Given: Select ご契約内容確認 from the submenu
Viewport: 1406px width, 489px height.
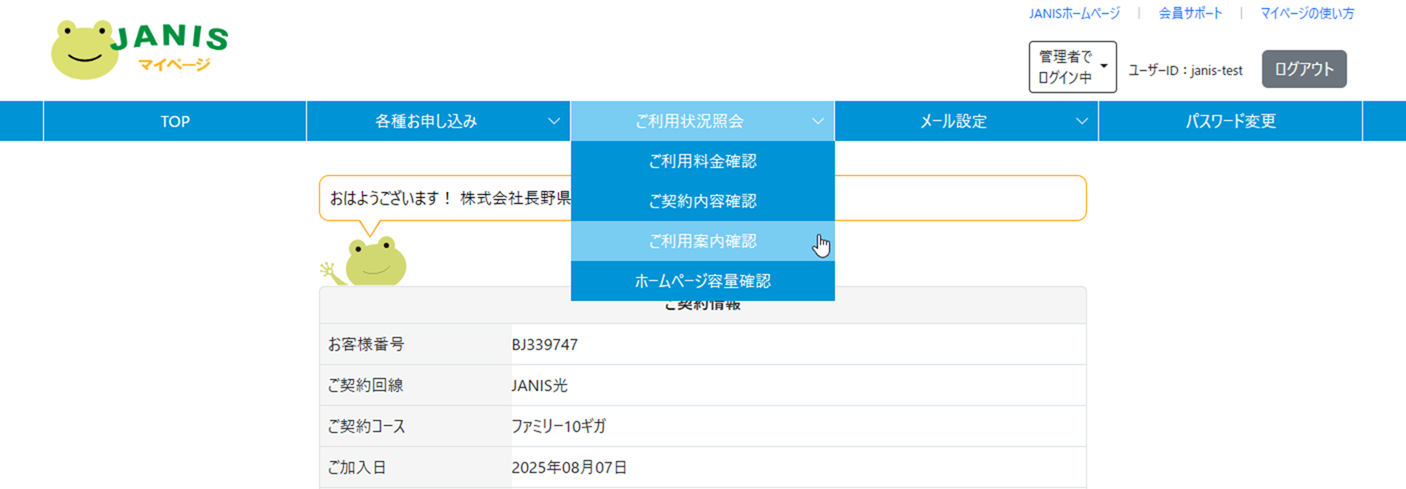Looking at the screenshot, I should (x=702, y=201).
